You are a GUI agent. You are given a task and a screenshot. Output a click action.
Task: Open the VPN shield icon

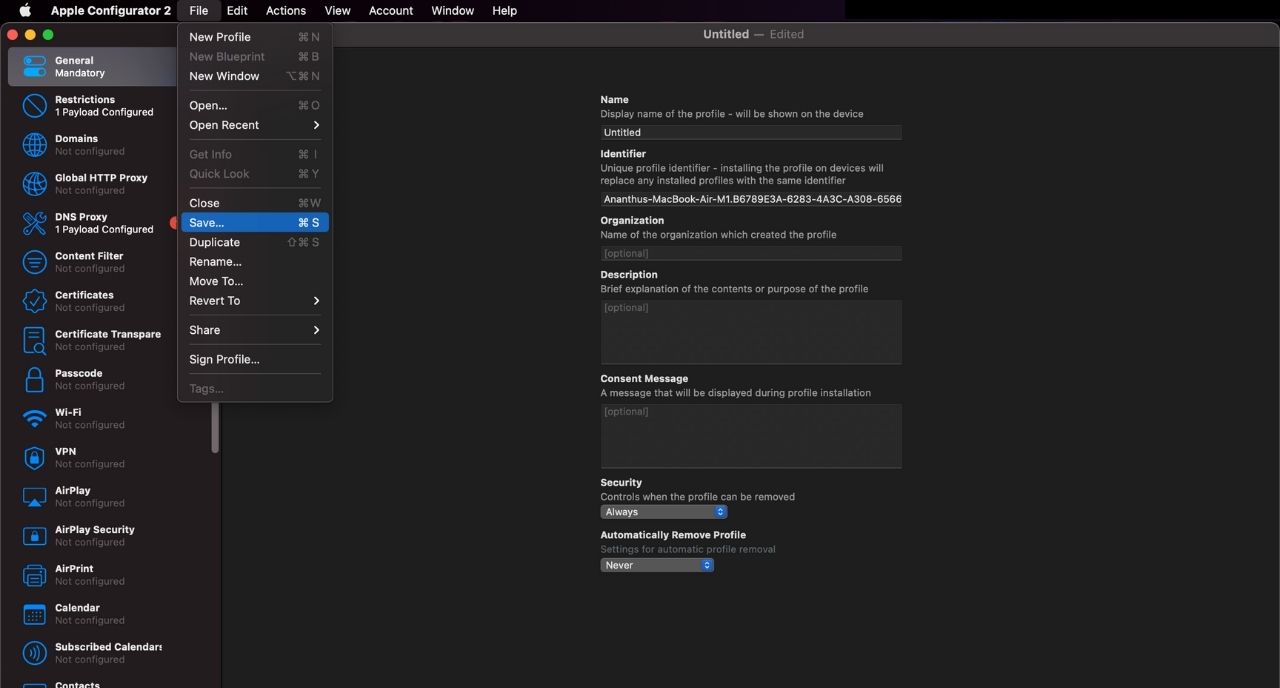(x=35, y=457)
